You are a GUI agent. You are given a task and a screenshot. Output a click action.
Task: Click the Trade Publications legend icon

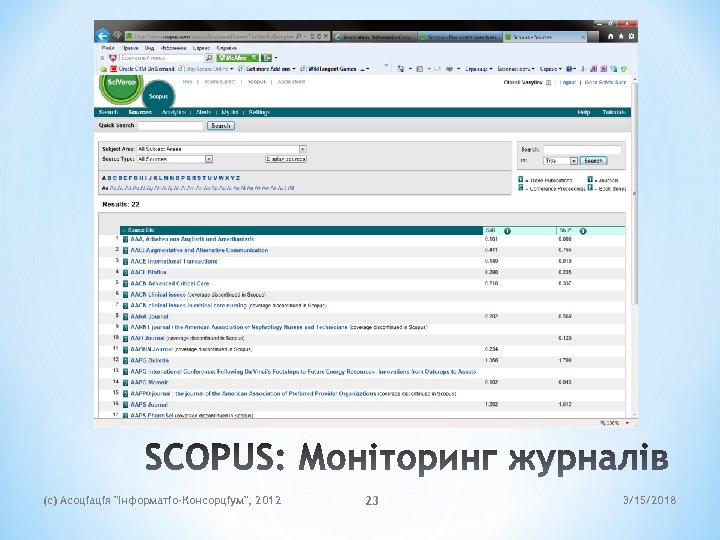521,180
